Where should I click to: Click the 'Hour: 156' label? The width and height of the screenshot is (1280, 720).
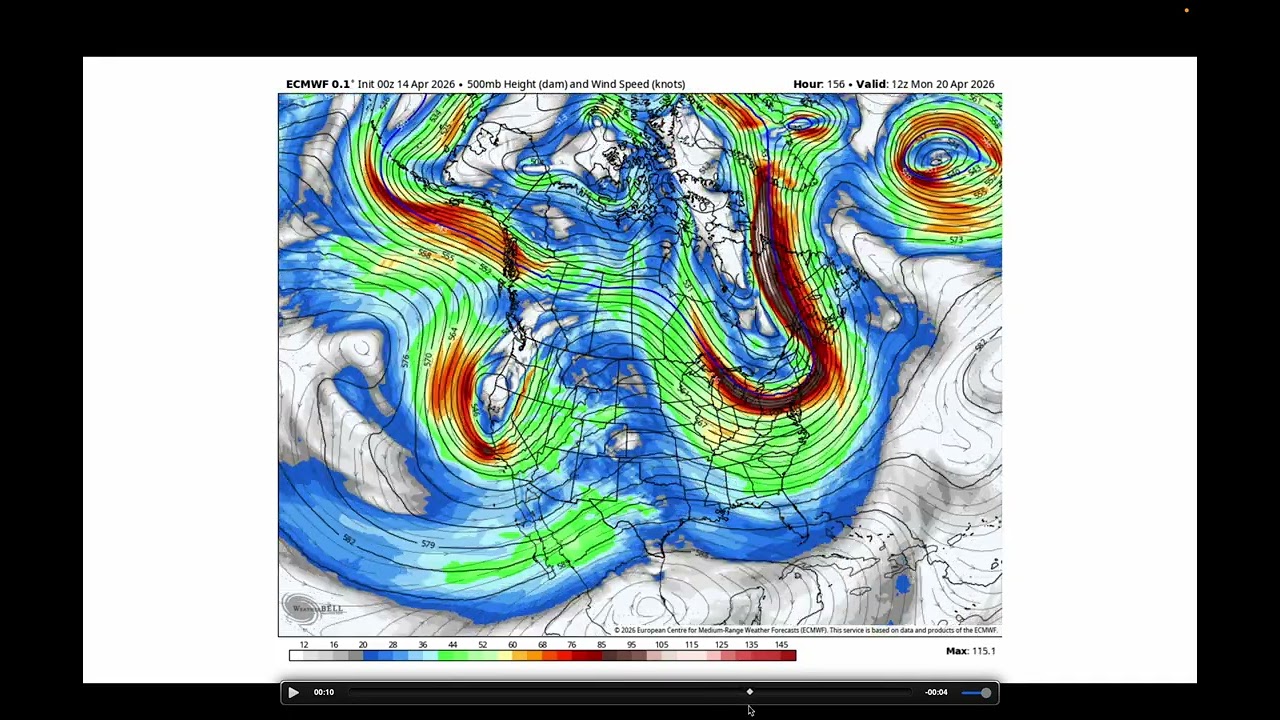pos(819,84)
